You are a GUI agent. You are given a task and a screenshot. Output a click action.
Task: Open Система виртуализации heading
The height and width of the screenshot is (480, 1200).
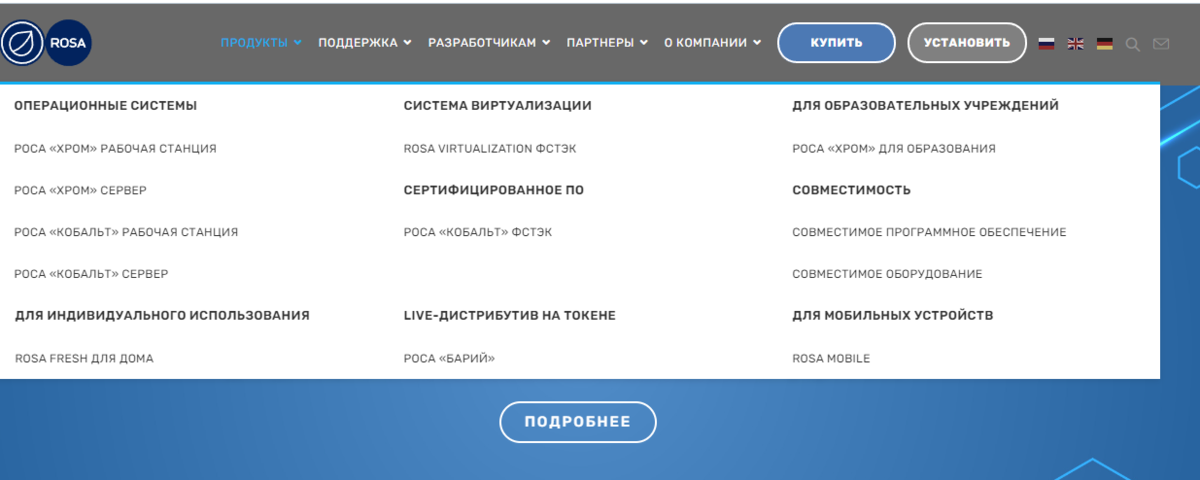tap(498, 105)
